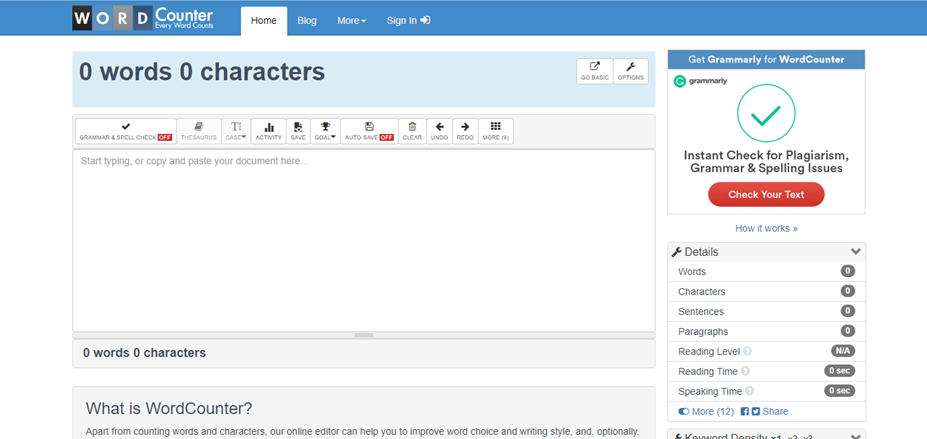Viewport: 927px width, 439px height.
Task: Clear the document with trash icon
Action: coord(412,131)
